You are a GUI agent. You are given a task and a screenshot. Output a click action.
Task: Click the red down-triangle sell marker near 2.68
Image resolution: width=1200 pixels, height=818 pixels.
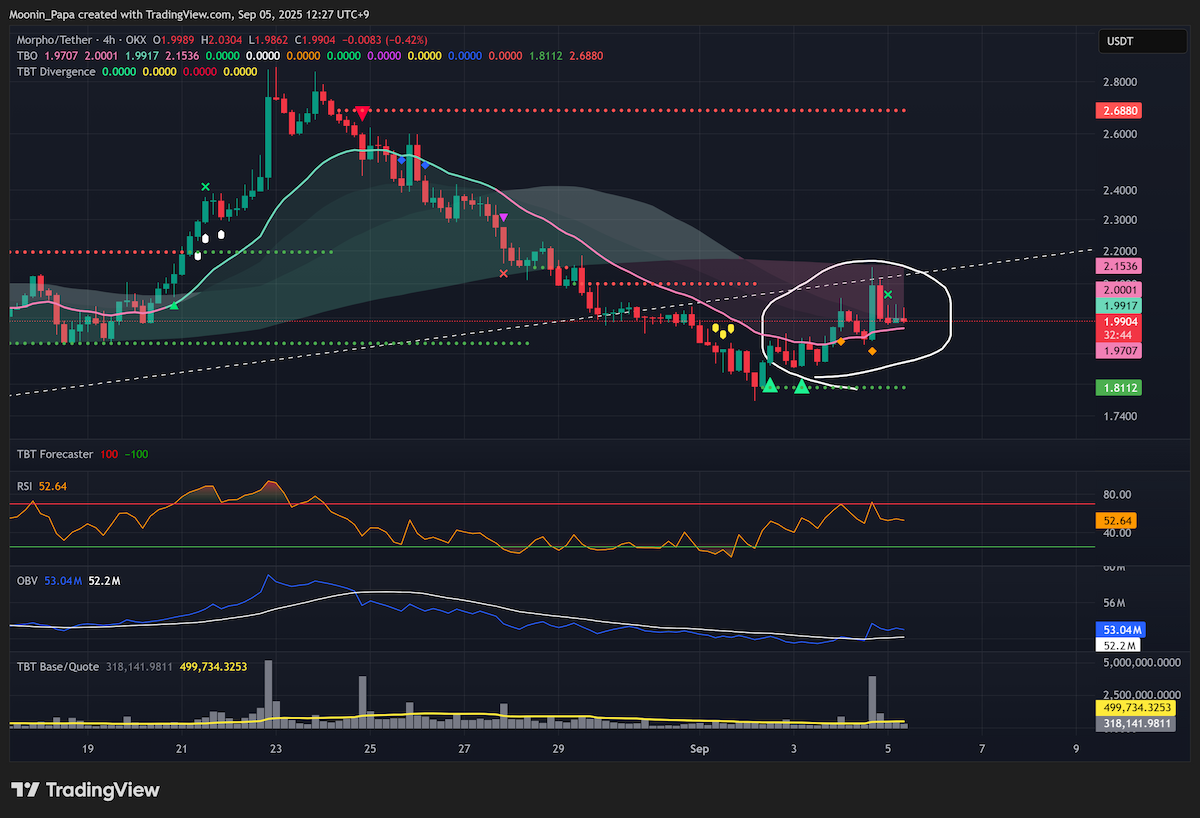point(361,113)
